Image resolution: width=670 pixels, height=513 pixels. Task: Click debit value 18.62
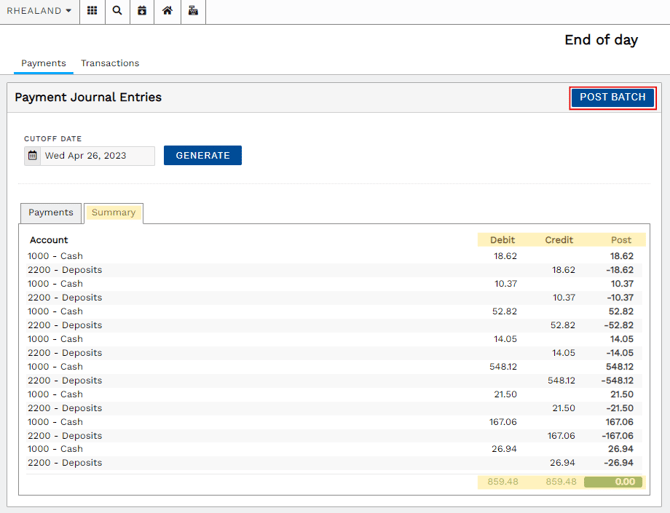[x=505, y=256]
